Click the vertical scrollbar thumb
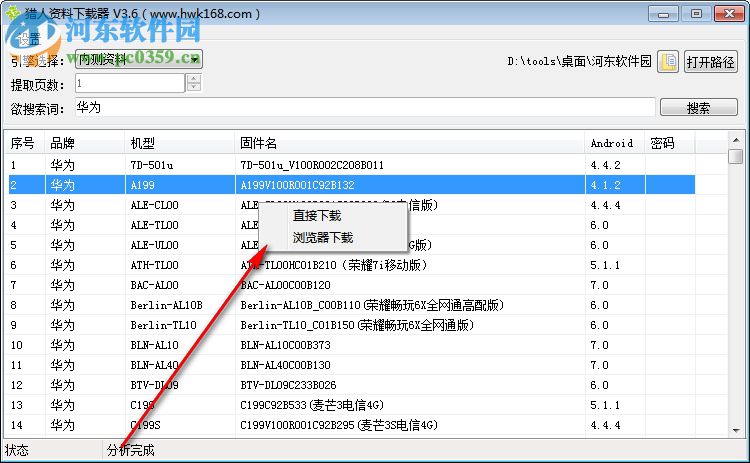 [736, 156]
